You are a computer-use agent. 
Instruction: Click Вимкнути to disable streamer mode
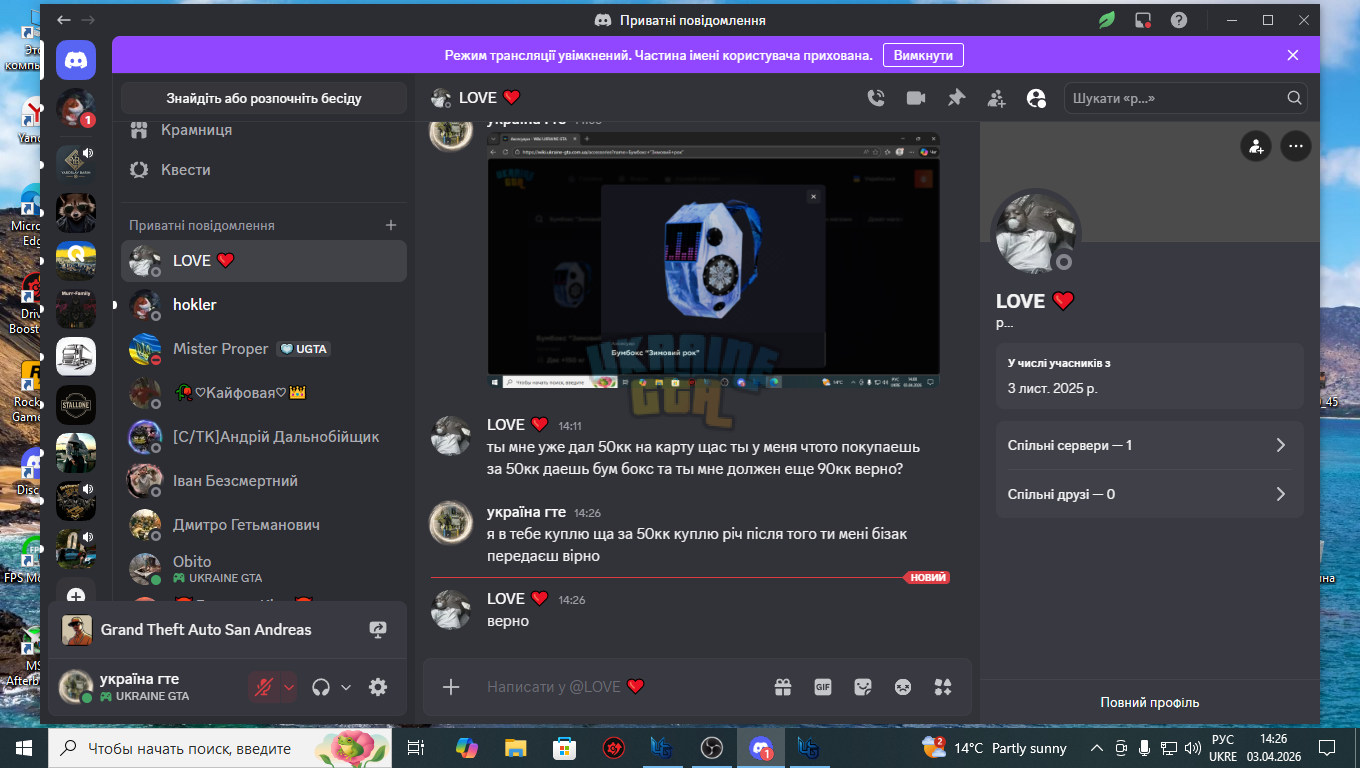pos(923,55)
